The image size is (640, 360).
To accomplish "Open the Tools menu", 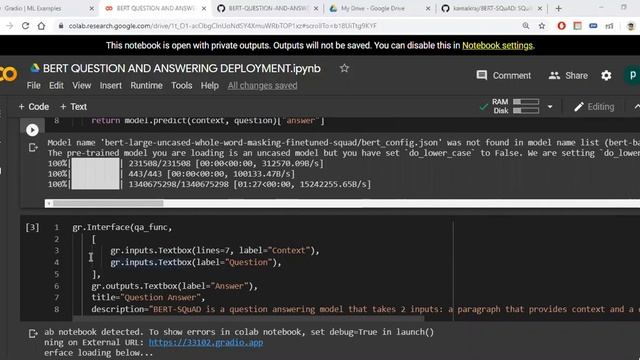I will click(x=182, y=85).
